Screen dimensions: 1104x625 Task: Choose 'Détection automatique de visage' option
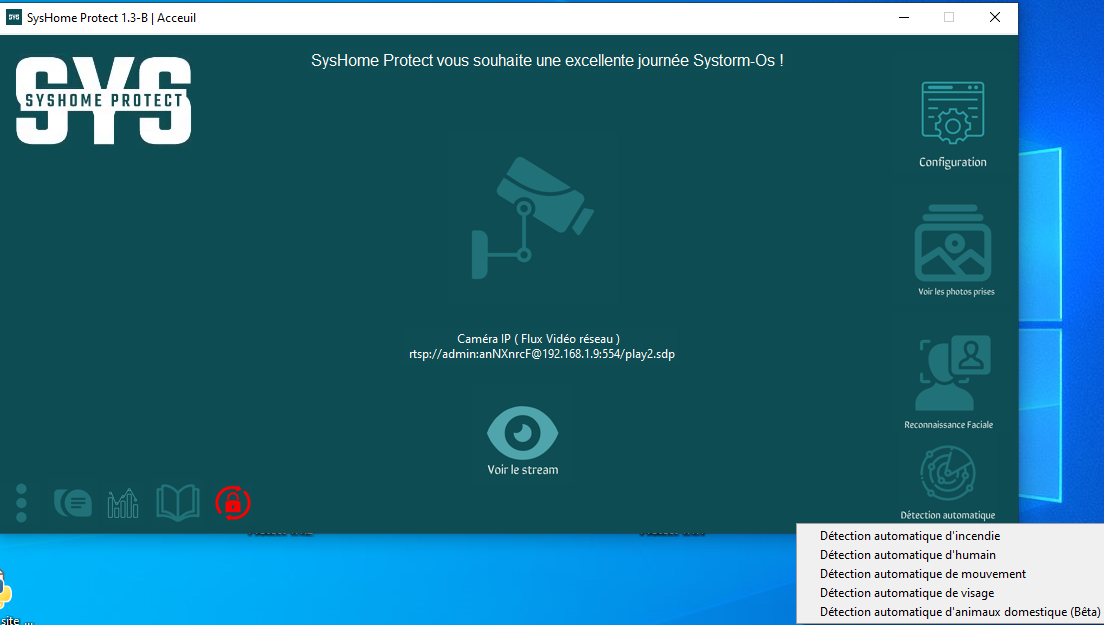click(x=907, y=593)
